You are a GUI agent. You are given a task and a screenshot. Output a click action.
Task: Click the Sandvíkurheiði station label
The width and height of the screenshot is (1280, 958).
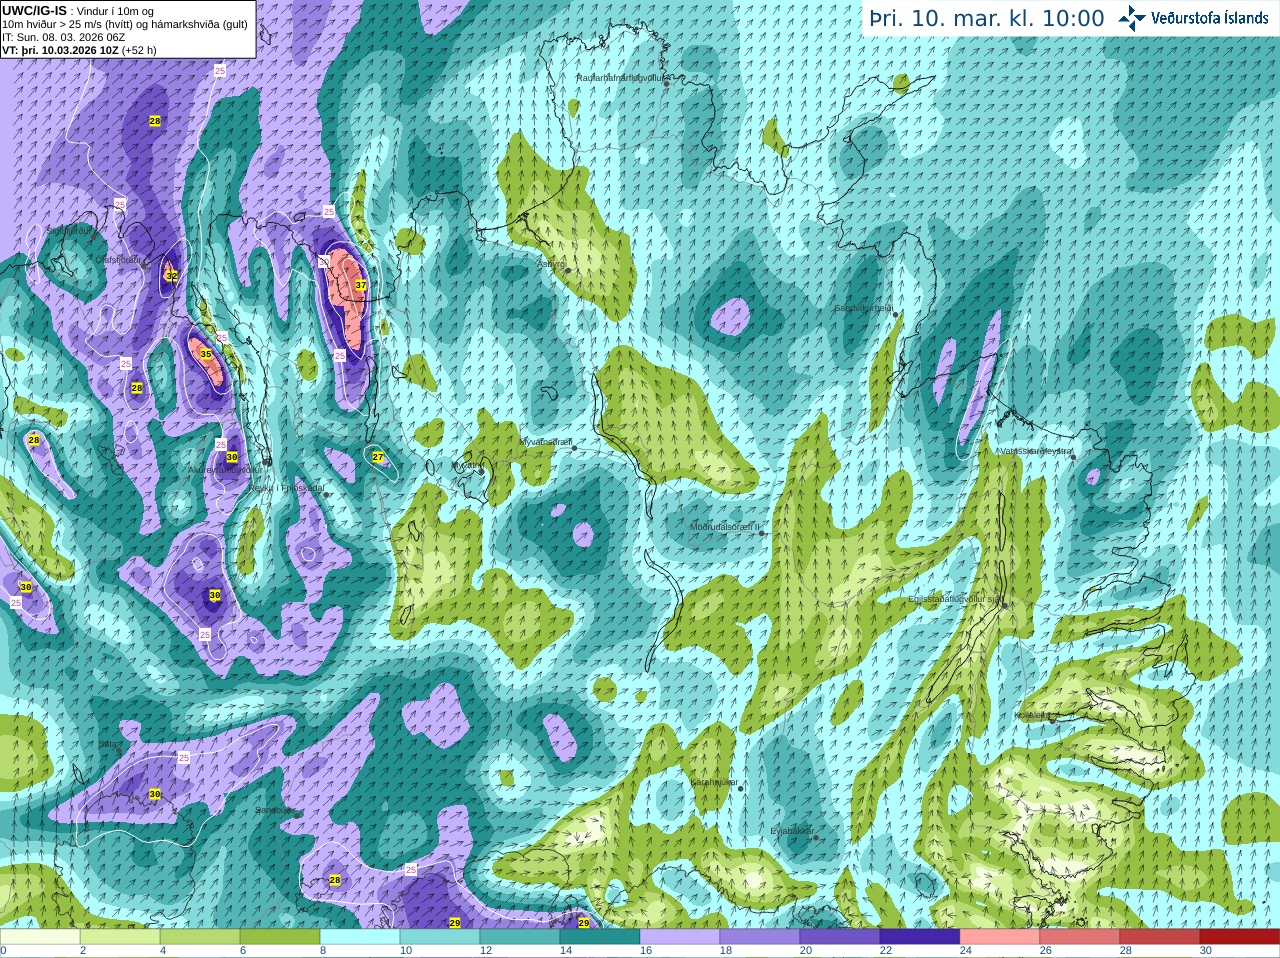click(864, 308)
